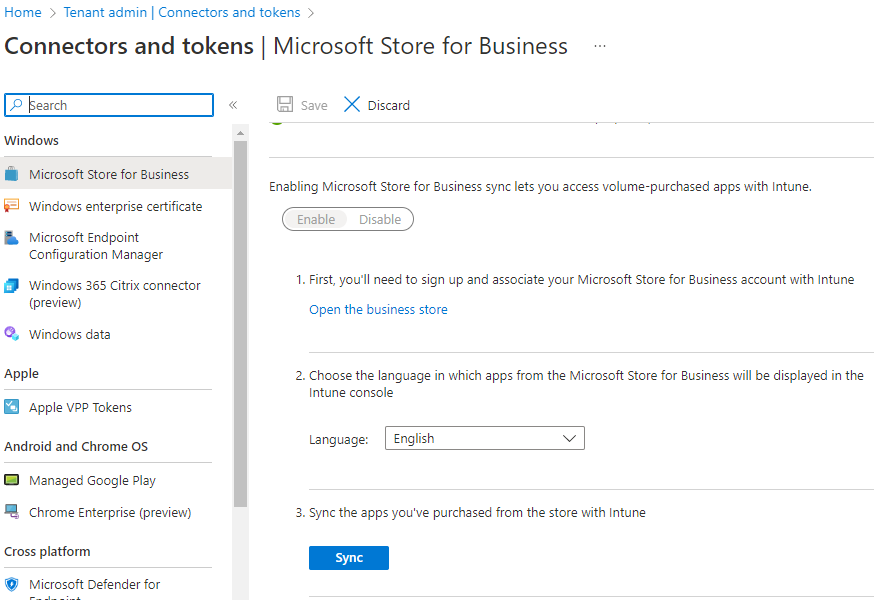Viewport: 874px width, 600px height.
Task: Click the Windows 365 Citrix connector icon
Action: 11,286
